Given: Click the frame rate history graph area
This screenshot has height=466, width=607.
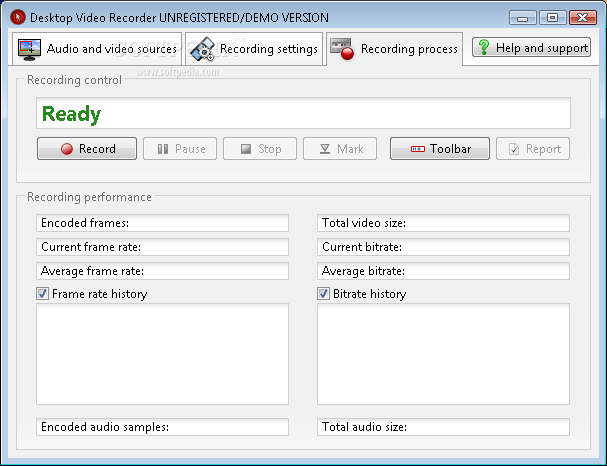Looking at the screenshot, I should (162, 354).
